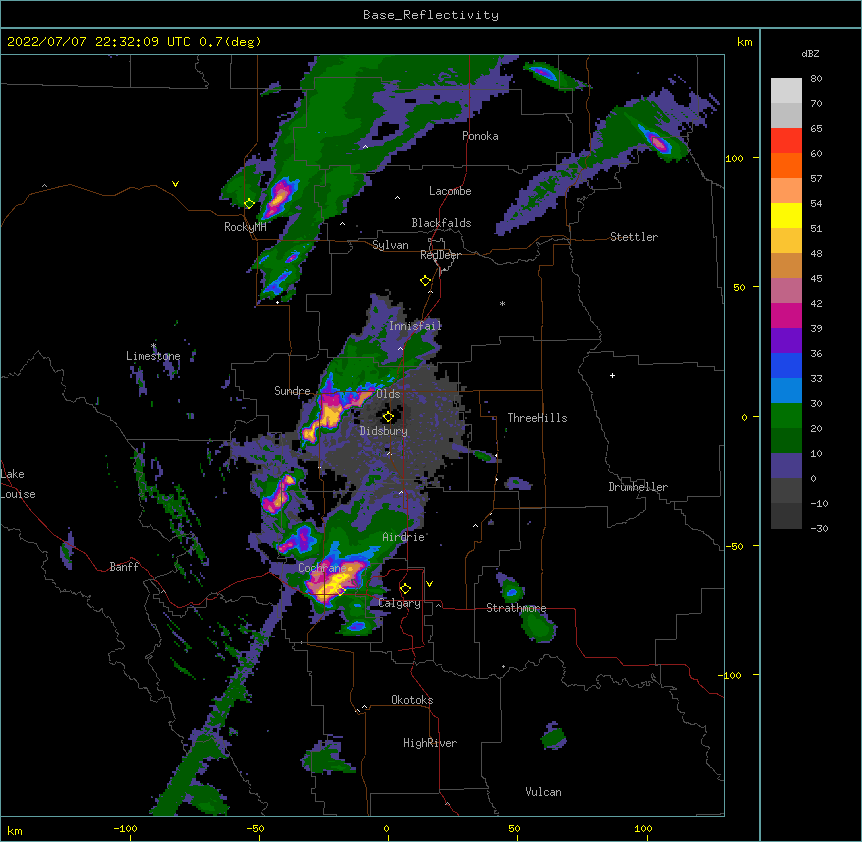Click the Lake Louise label

(x=18, y=484)
